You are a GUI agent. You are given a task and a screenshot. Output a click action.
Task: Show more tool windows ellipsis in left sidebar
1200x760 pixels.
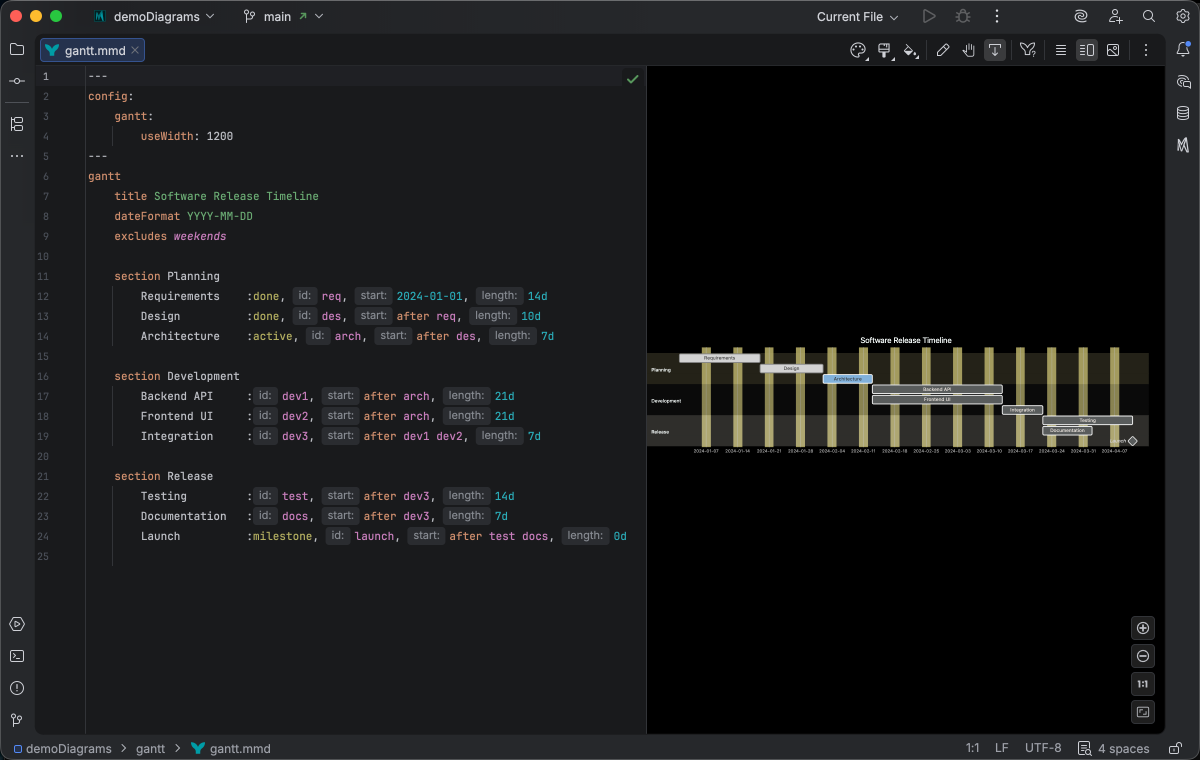click(x=17, y=156)
